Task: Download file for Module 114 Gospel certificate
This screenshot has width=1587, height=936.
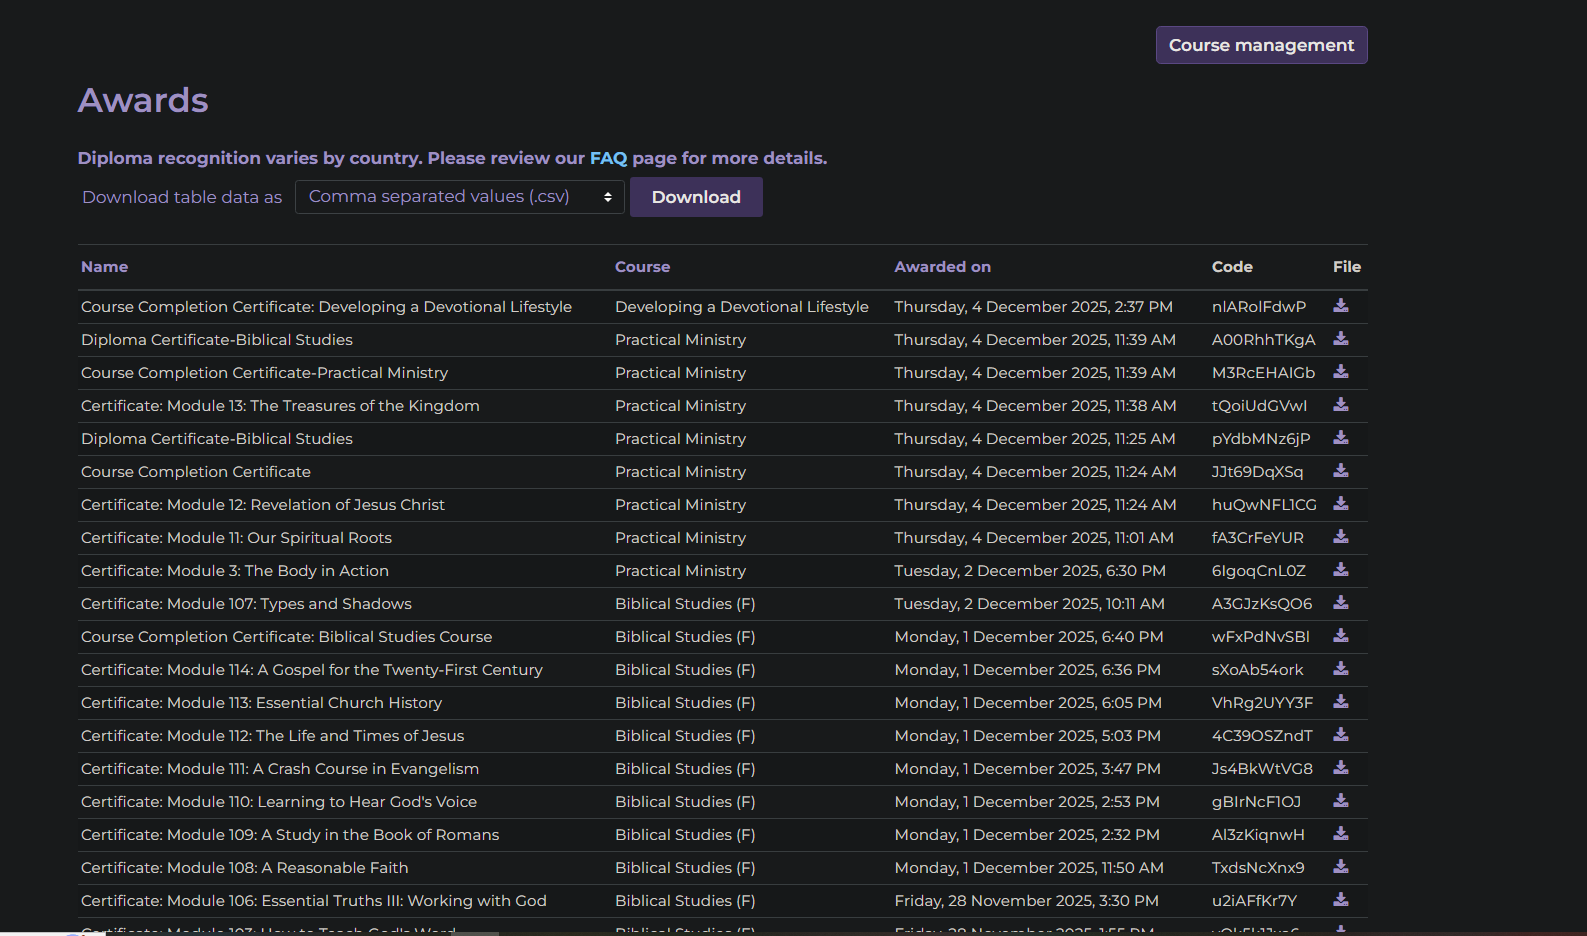Action: click(x=1341, y=669)
